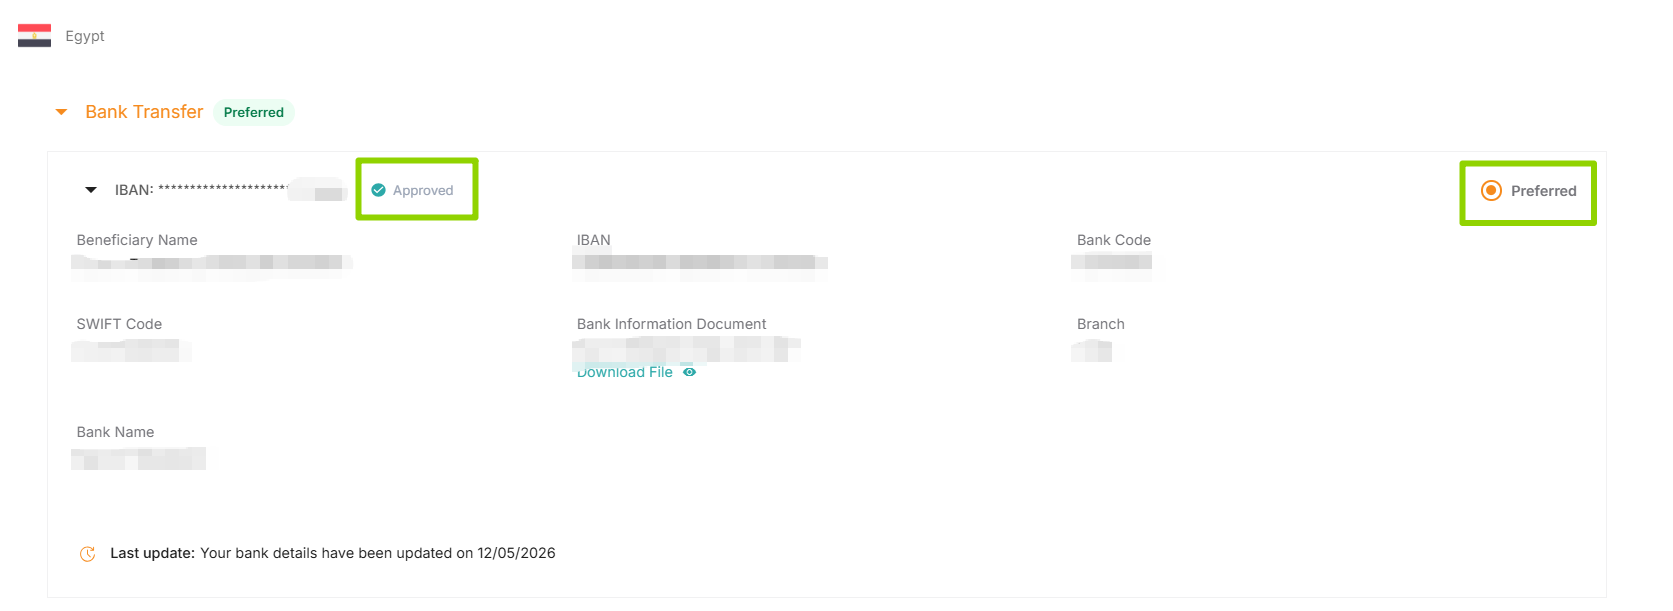Click the blurred Bank Name value
Screen dimensions: 1673x611
139,458
